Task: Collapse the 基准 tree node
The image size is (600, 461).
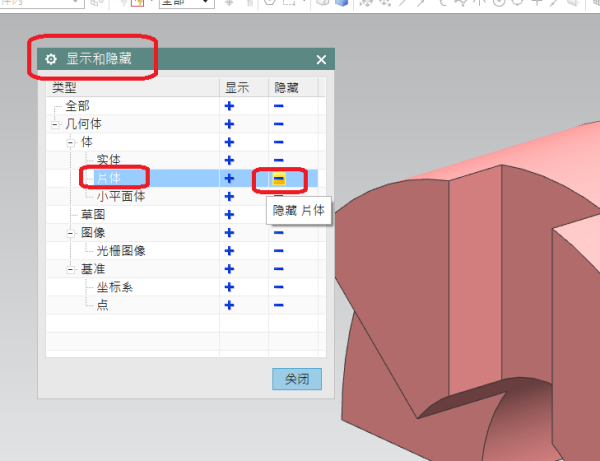Action: (x=71, y=269)
